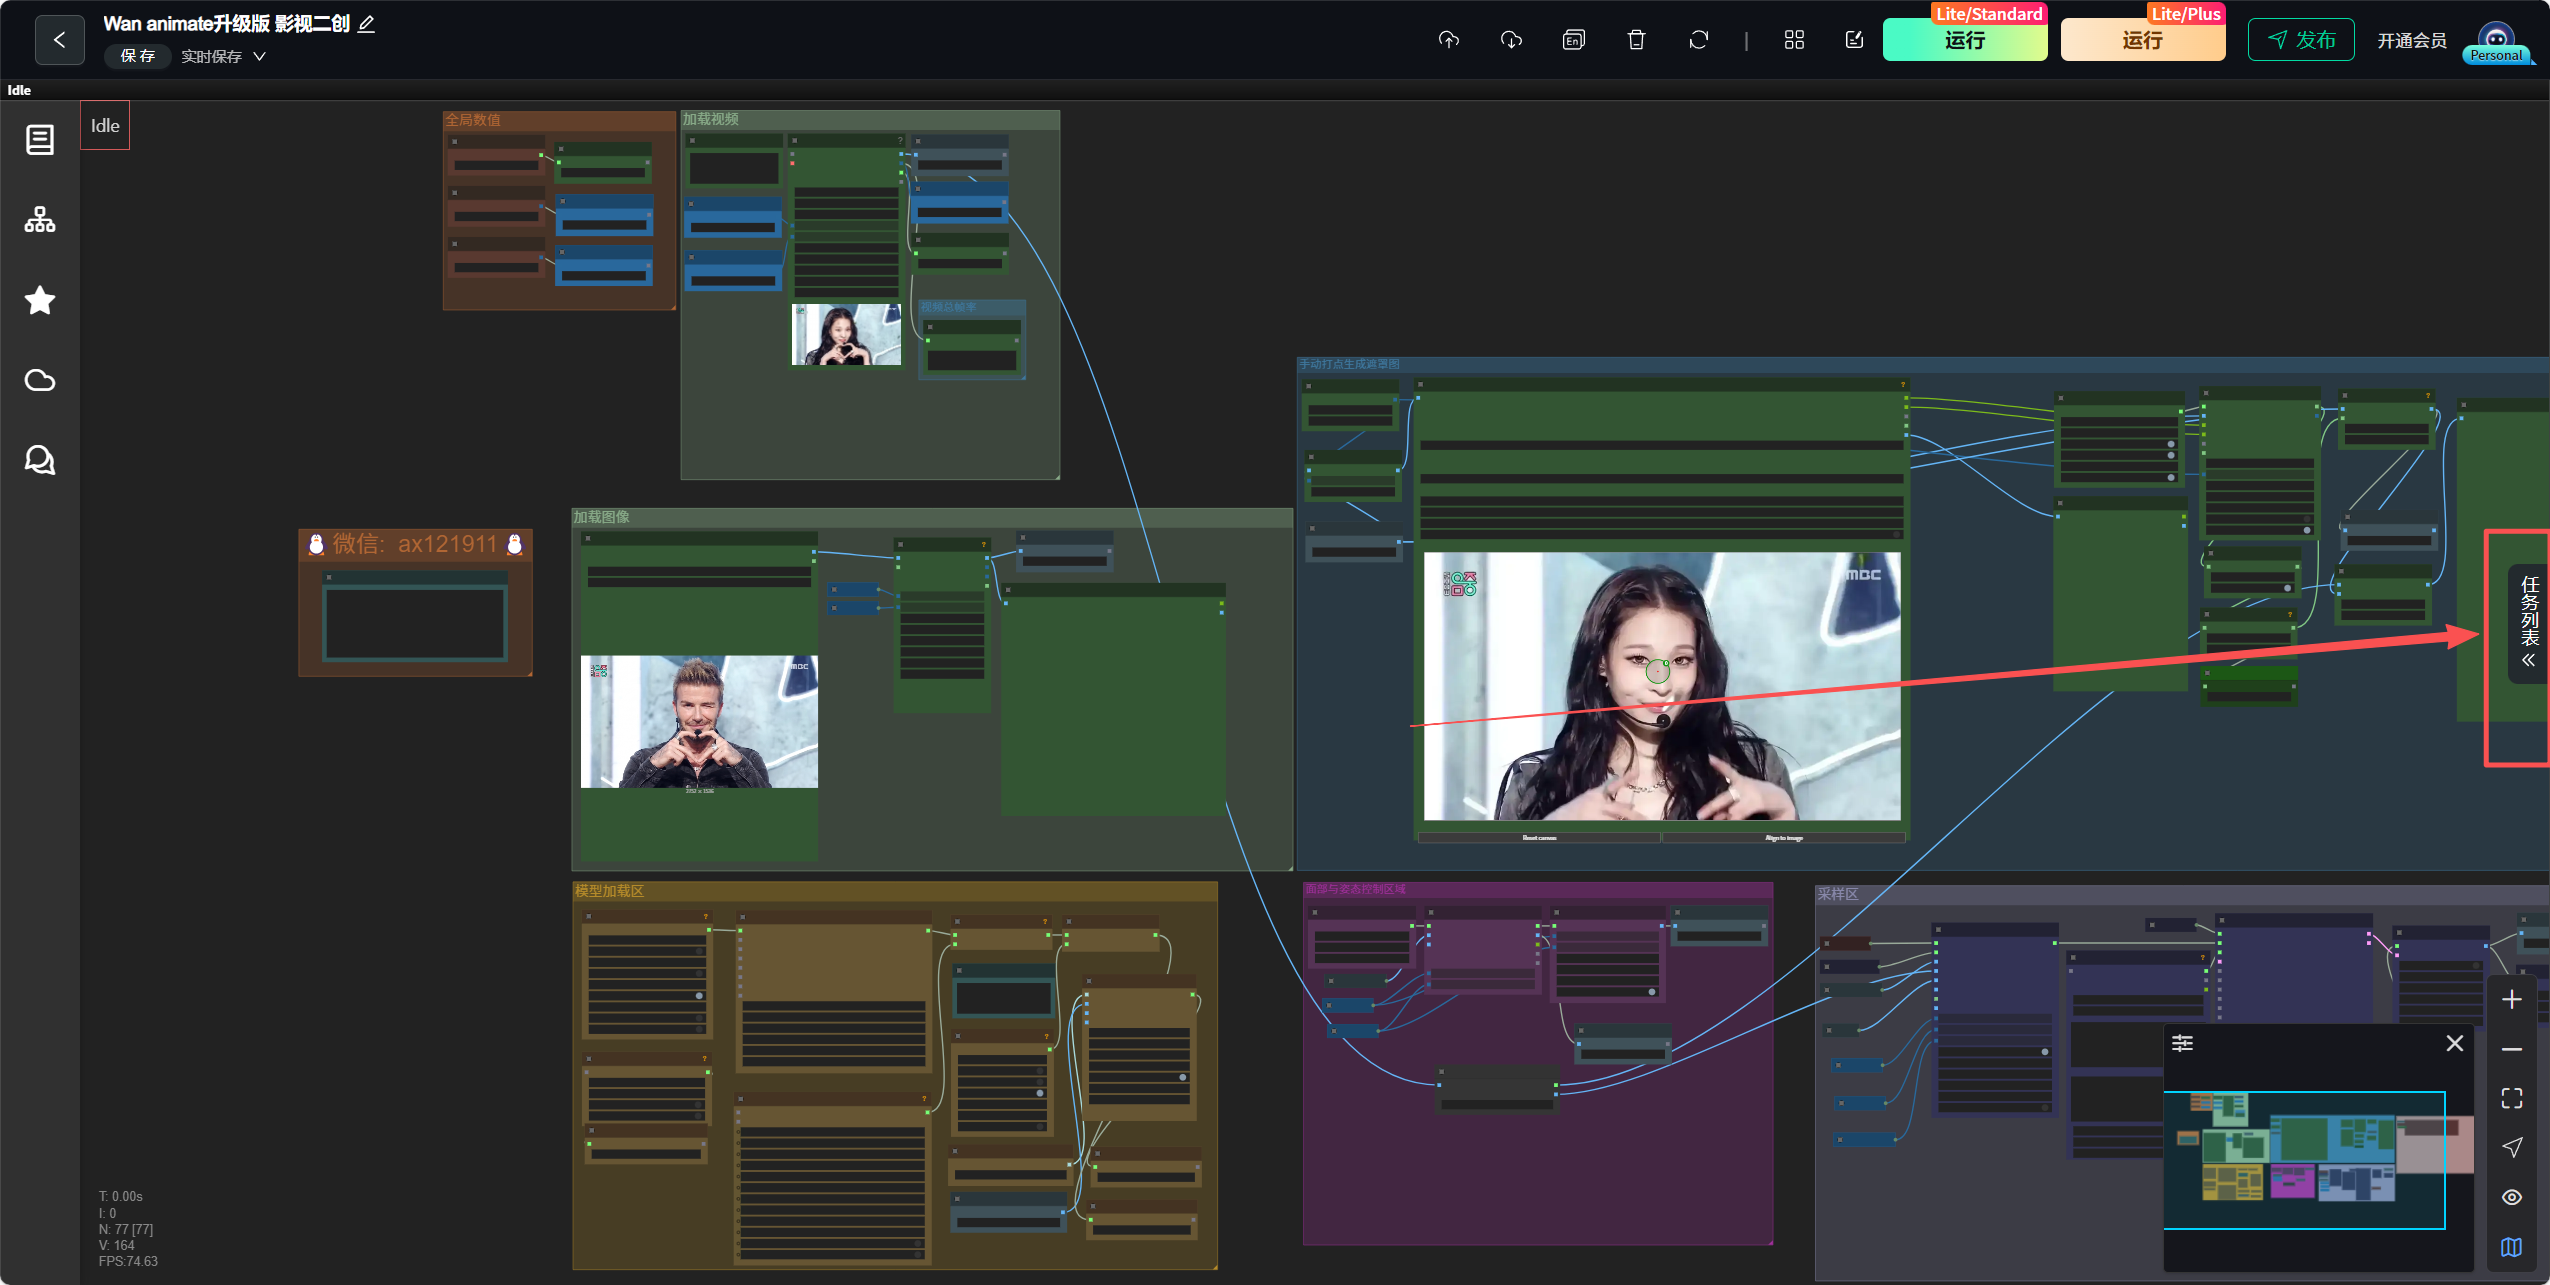Click the upload cloud icon
Screen dimensions: 2550x1285
(x=1449, y=40)
